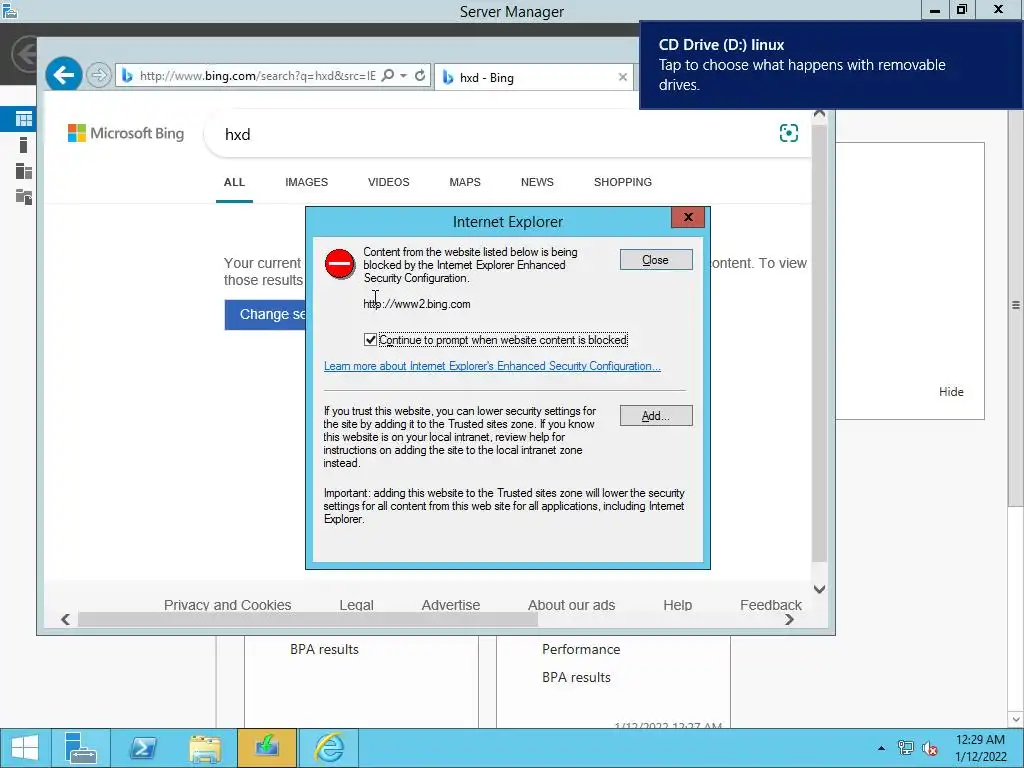Screen dimensions: 1024x768
Task: Click the blue Change settings button on Bing
Action: click(265, 315)
